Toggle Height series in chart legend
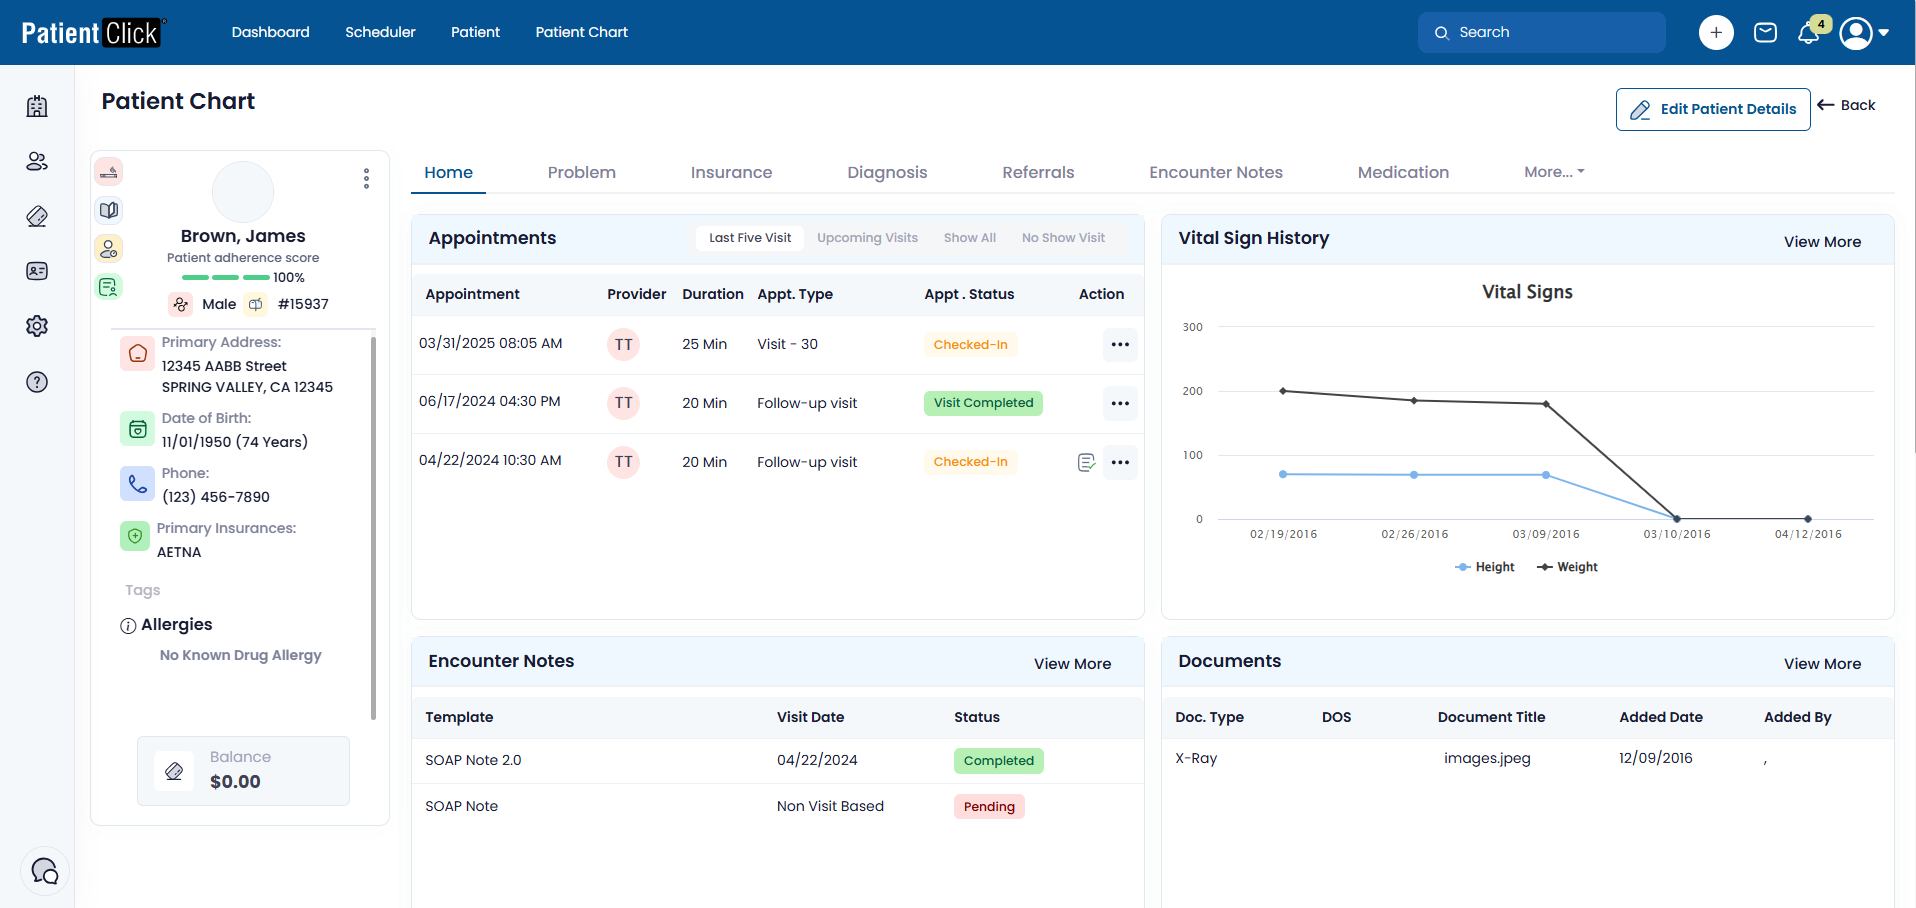This screenshot has height=908, width=1916. coord(1485,567)
